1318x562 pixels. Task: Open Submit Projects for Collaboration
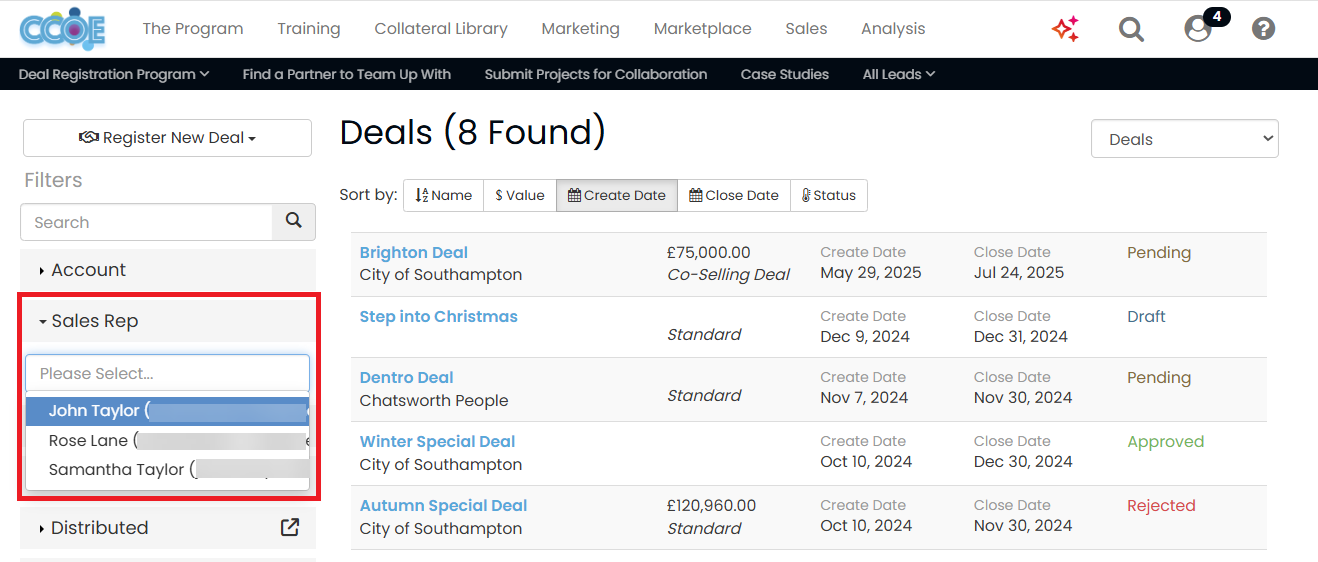click(x=596, y=74)
